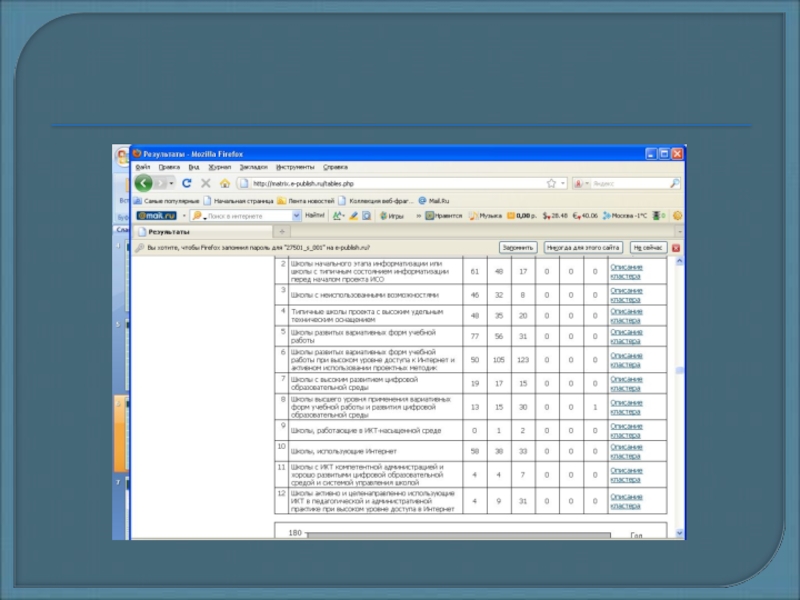
Task: Click the search magnifier icon in Яндекс box
Action: (674, 183)
